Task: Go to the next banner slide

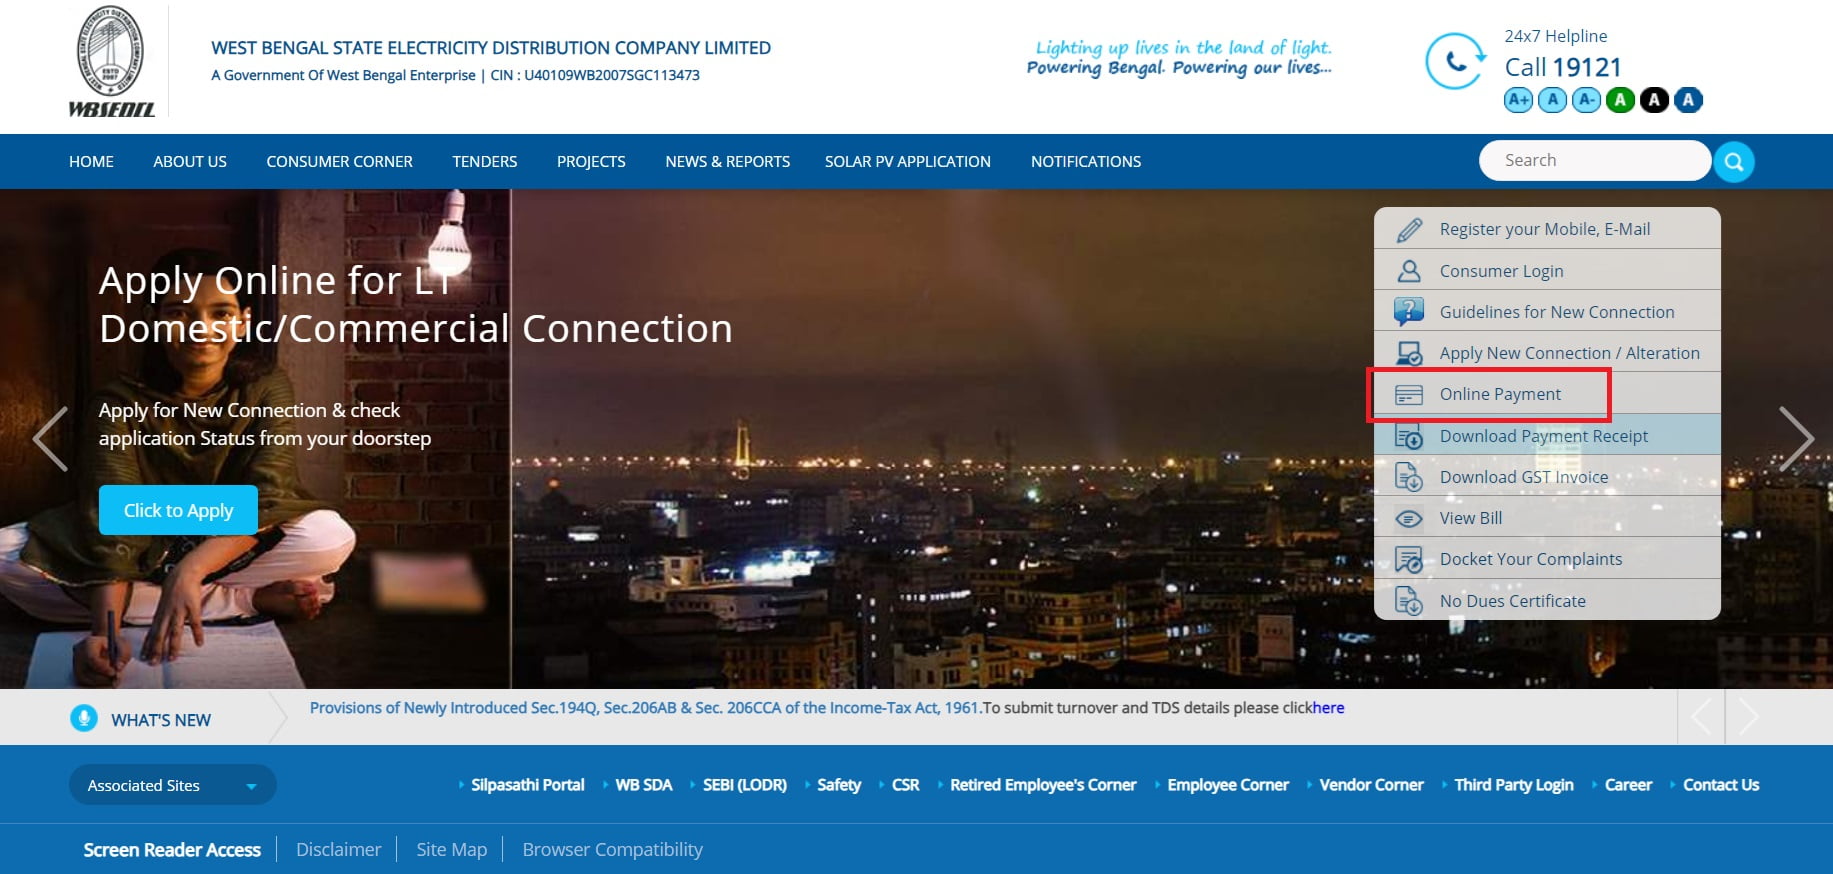Action: pos(1796,439)
